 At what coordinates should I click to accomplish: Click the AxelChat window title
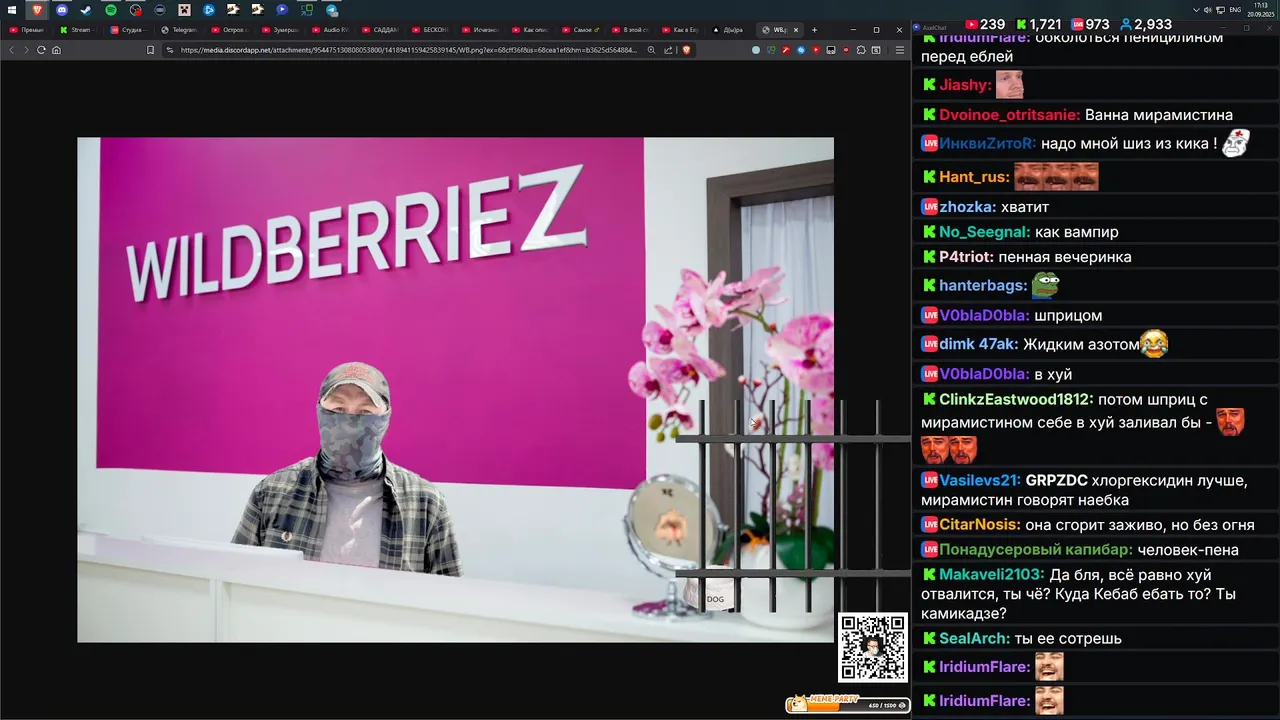(x=934, y=28)
